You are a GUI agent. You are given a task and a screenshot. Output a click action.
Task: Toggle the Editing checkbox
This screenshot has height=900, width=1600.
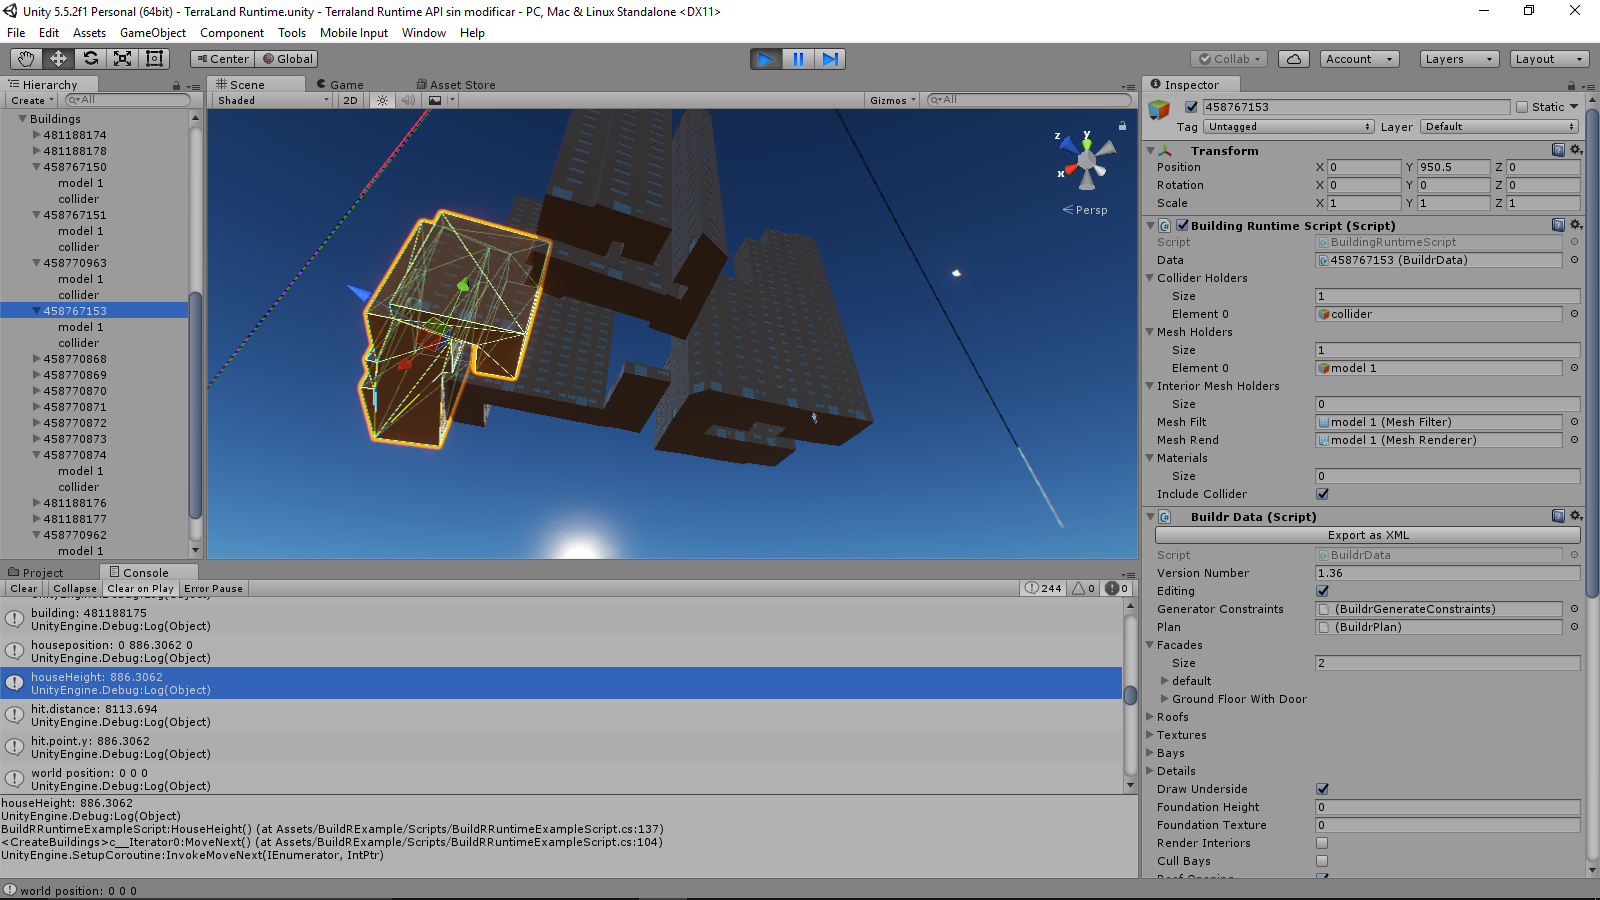click(x=1323, y=591)
